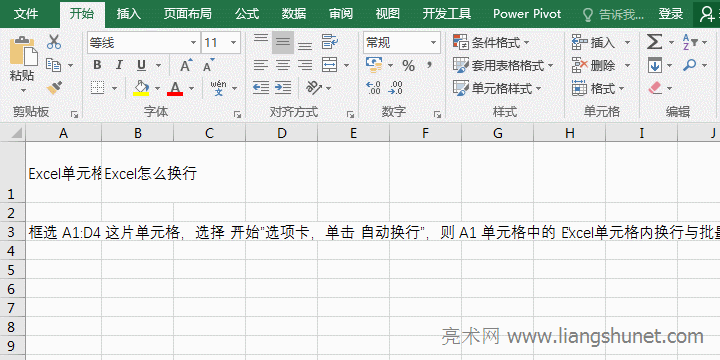Viewport: 720px width, 360px height.
Task: Toggle the Middle Align button
Action: pyautogui.click(x=283, y=42)
